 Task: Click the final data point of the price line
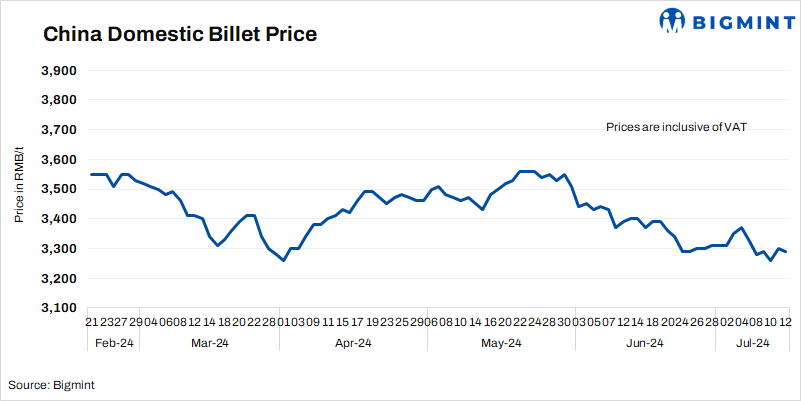pyautogui.click(x=786, y=251)
